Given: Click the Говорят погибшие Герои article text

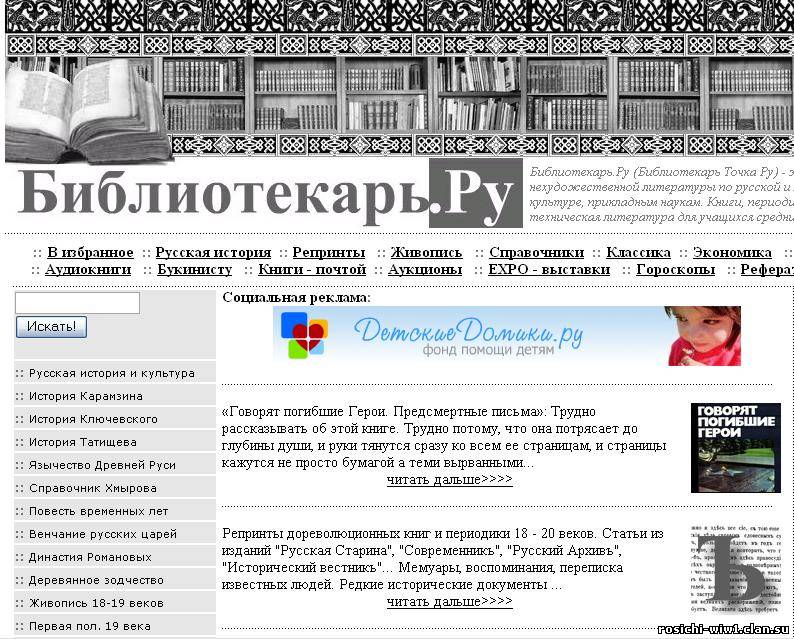Looking at the screenshot, I should click(x=444, y=437).
